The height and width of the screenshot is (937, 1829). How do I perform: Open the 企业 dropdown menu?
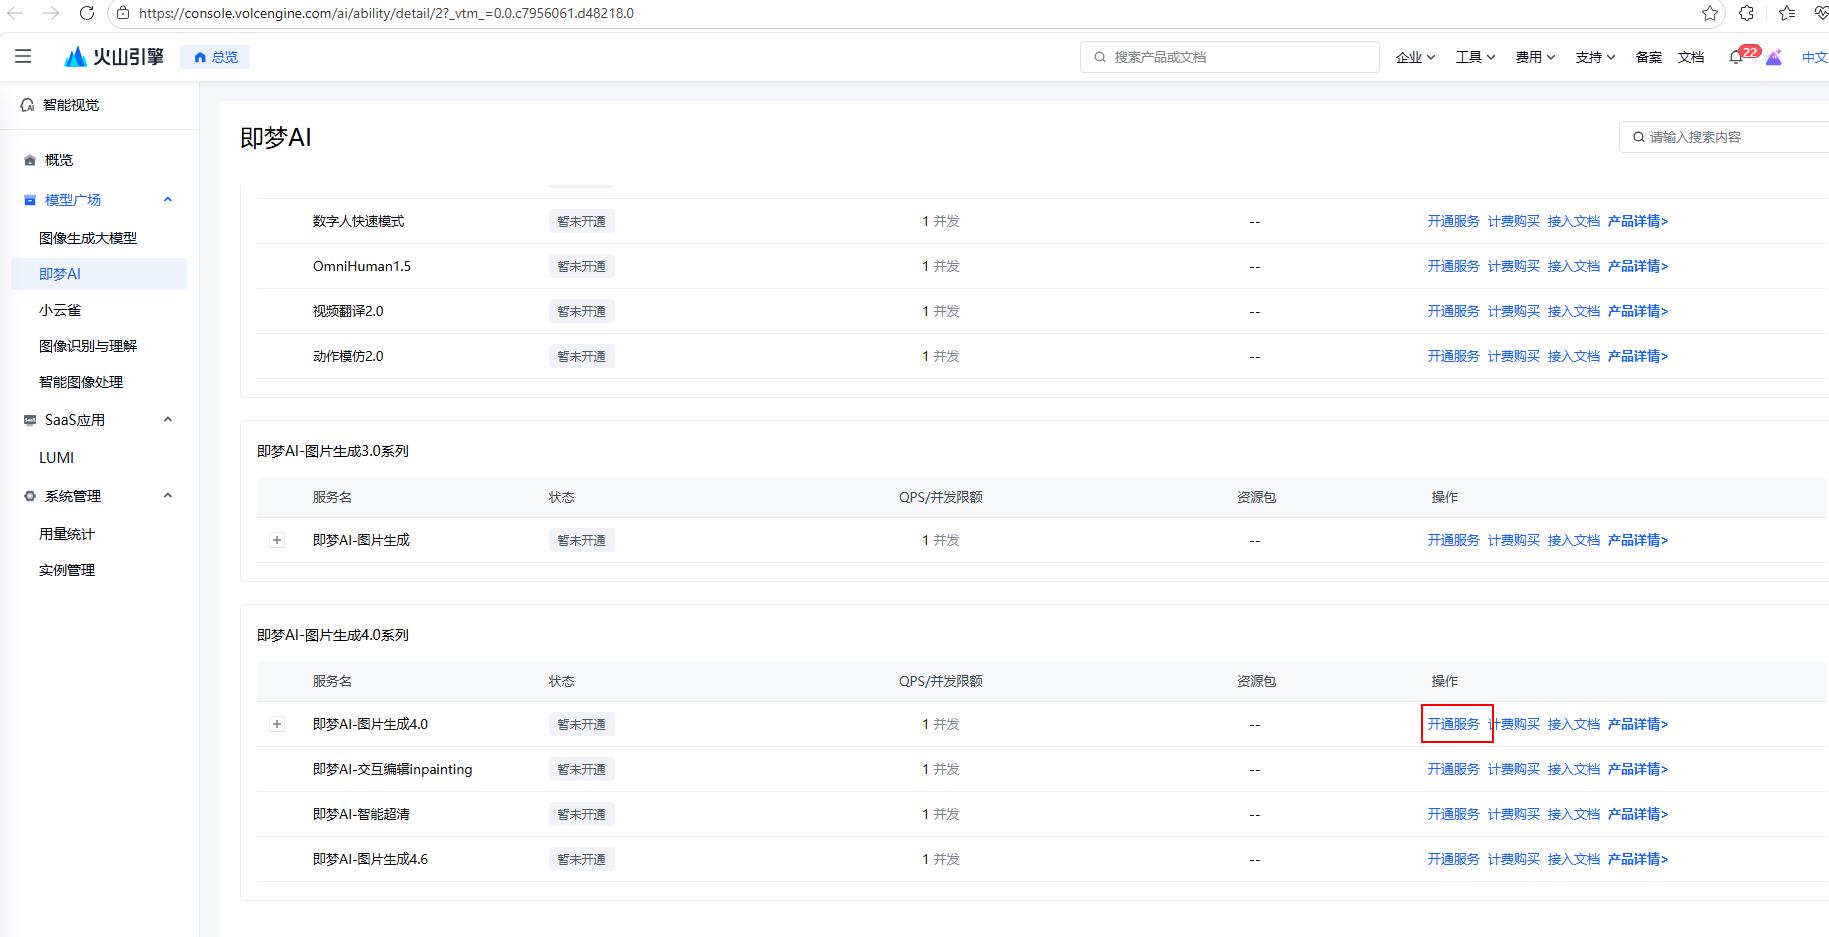click(1415, 57)
